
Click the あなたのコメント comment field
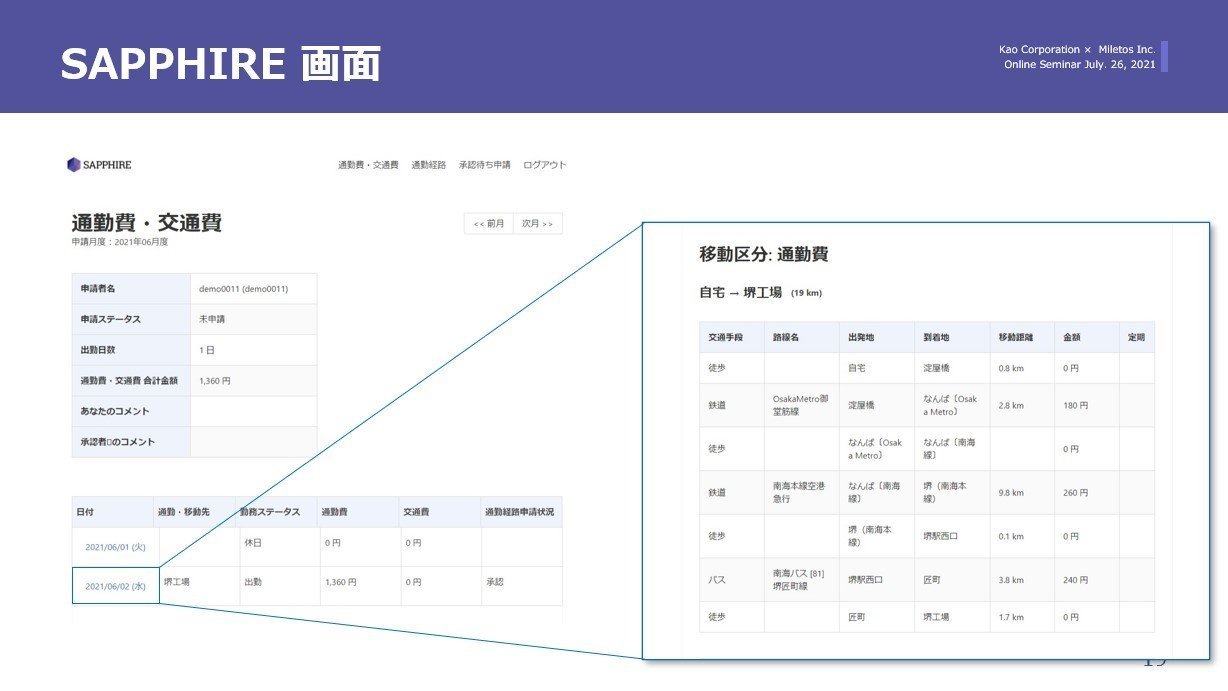tap(254, 411)
